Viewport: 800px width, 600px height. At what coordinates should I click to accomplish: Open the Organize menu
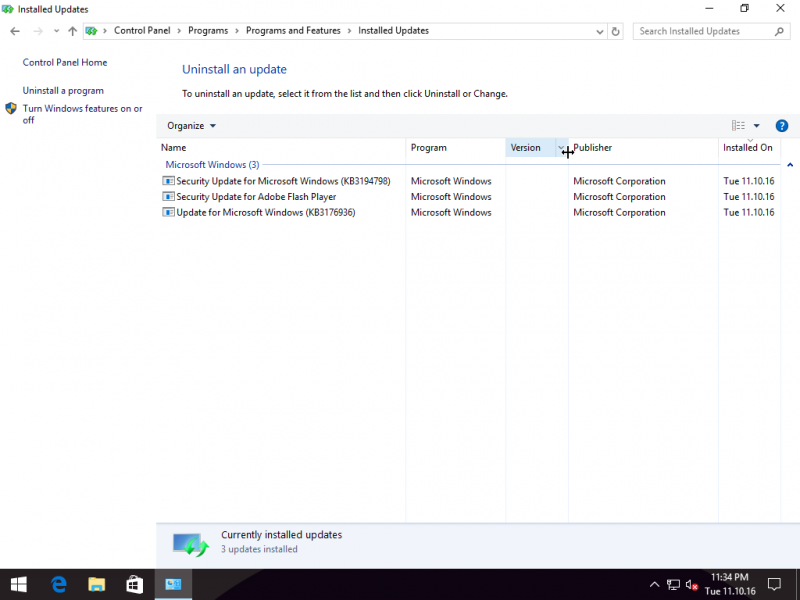coord(191,126)
